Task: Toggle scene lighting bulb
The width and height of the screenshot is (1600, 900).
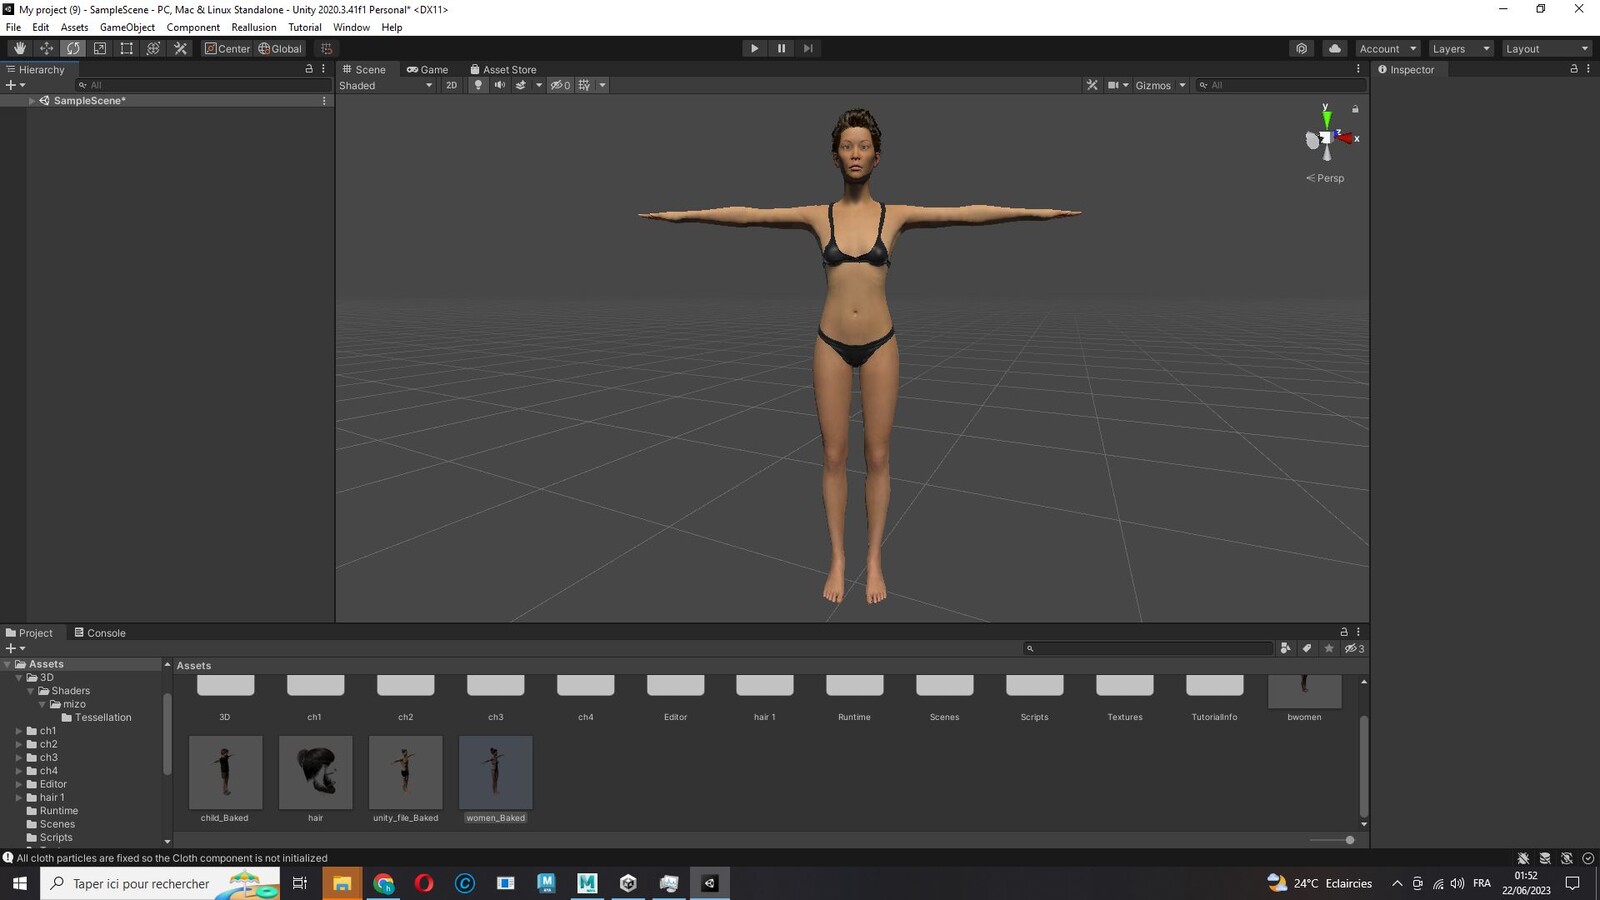Action: point(478,85)
